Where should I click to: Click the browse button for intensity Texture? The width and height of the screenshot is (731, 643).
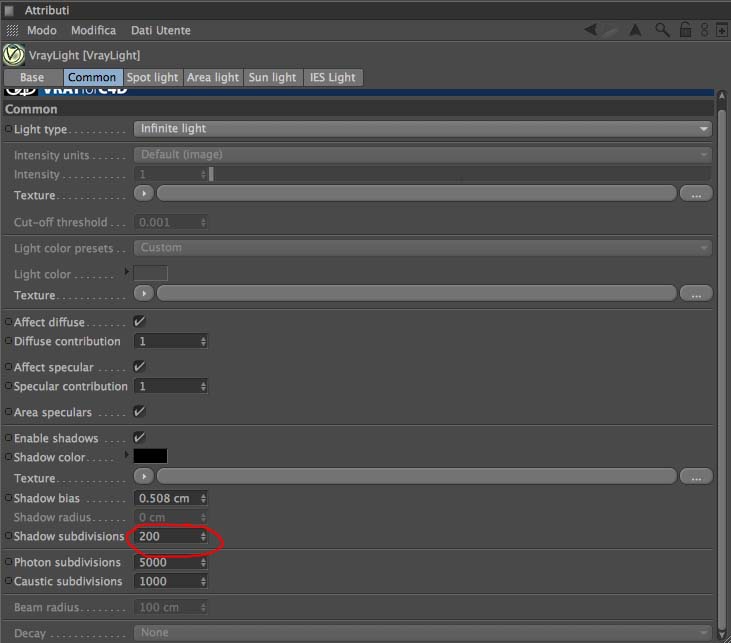[696, 193]
